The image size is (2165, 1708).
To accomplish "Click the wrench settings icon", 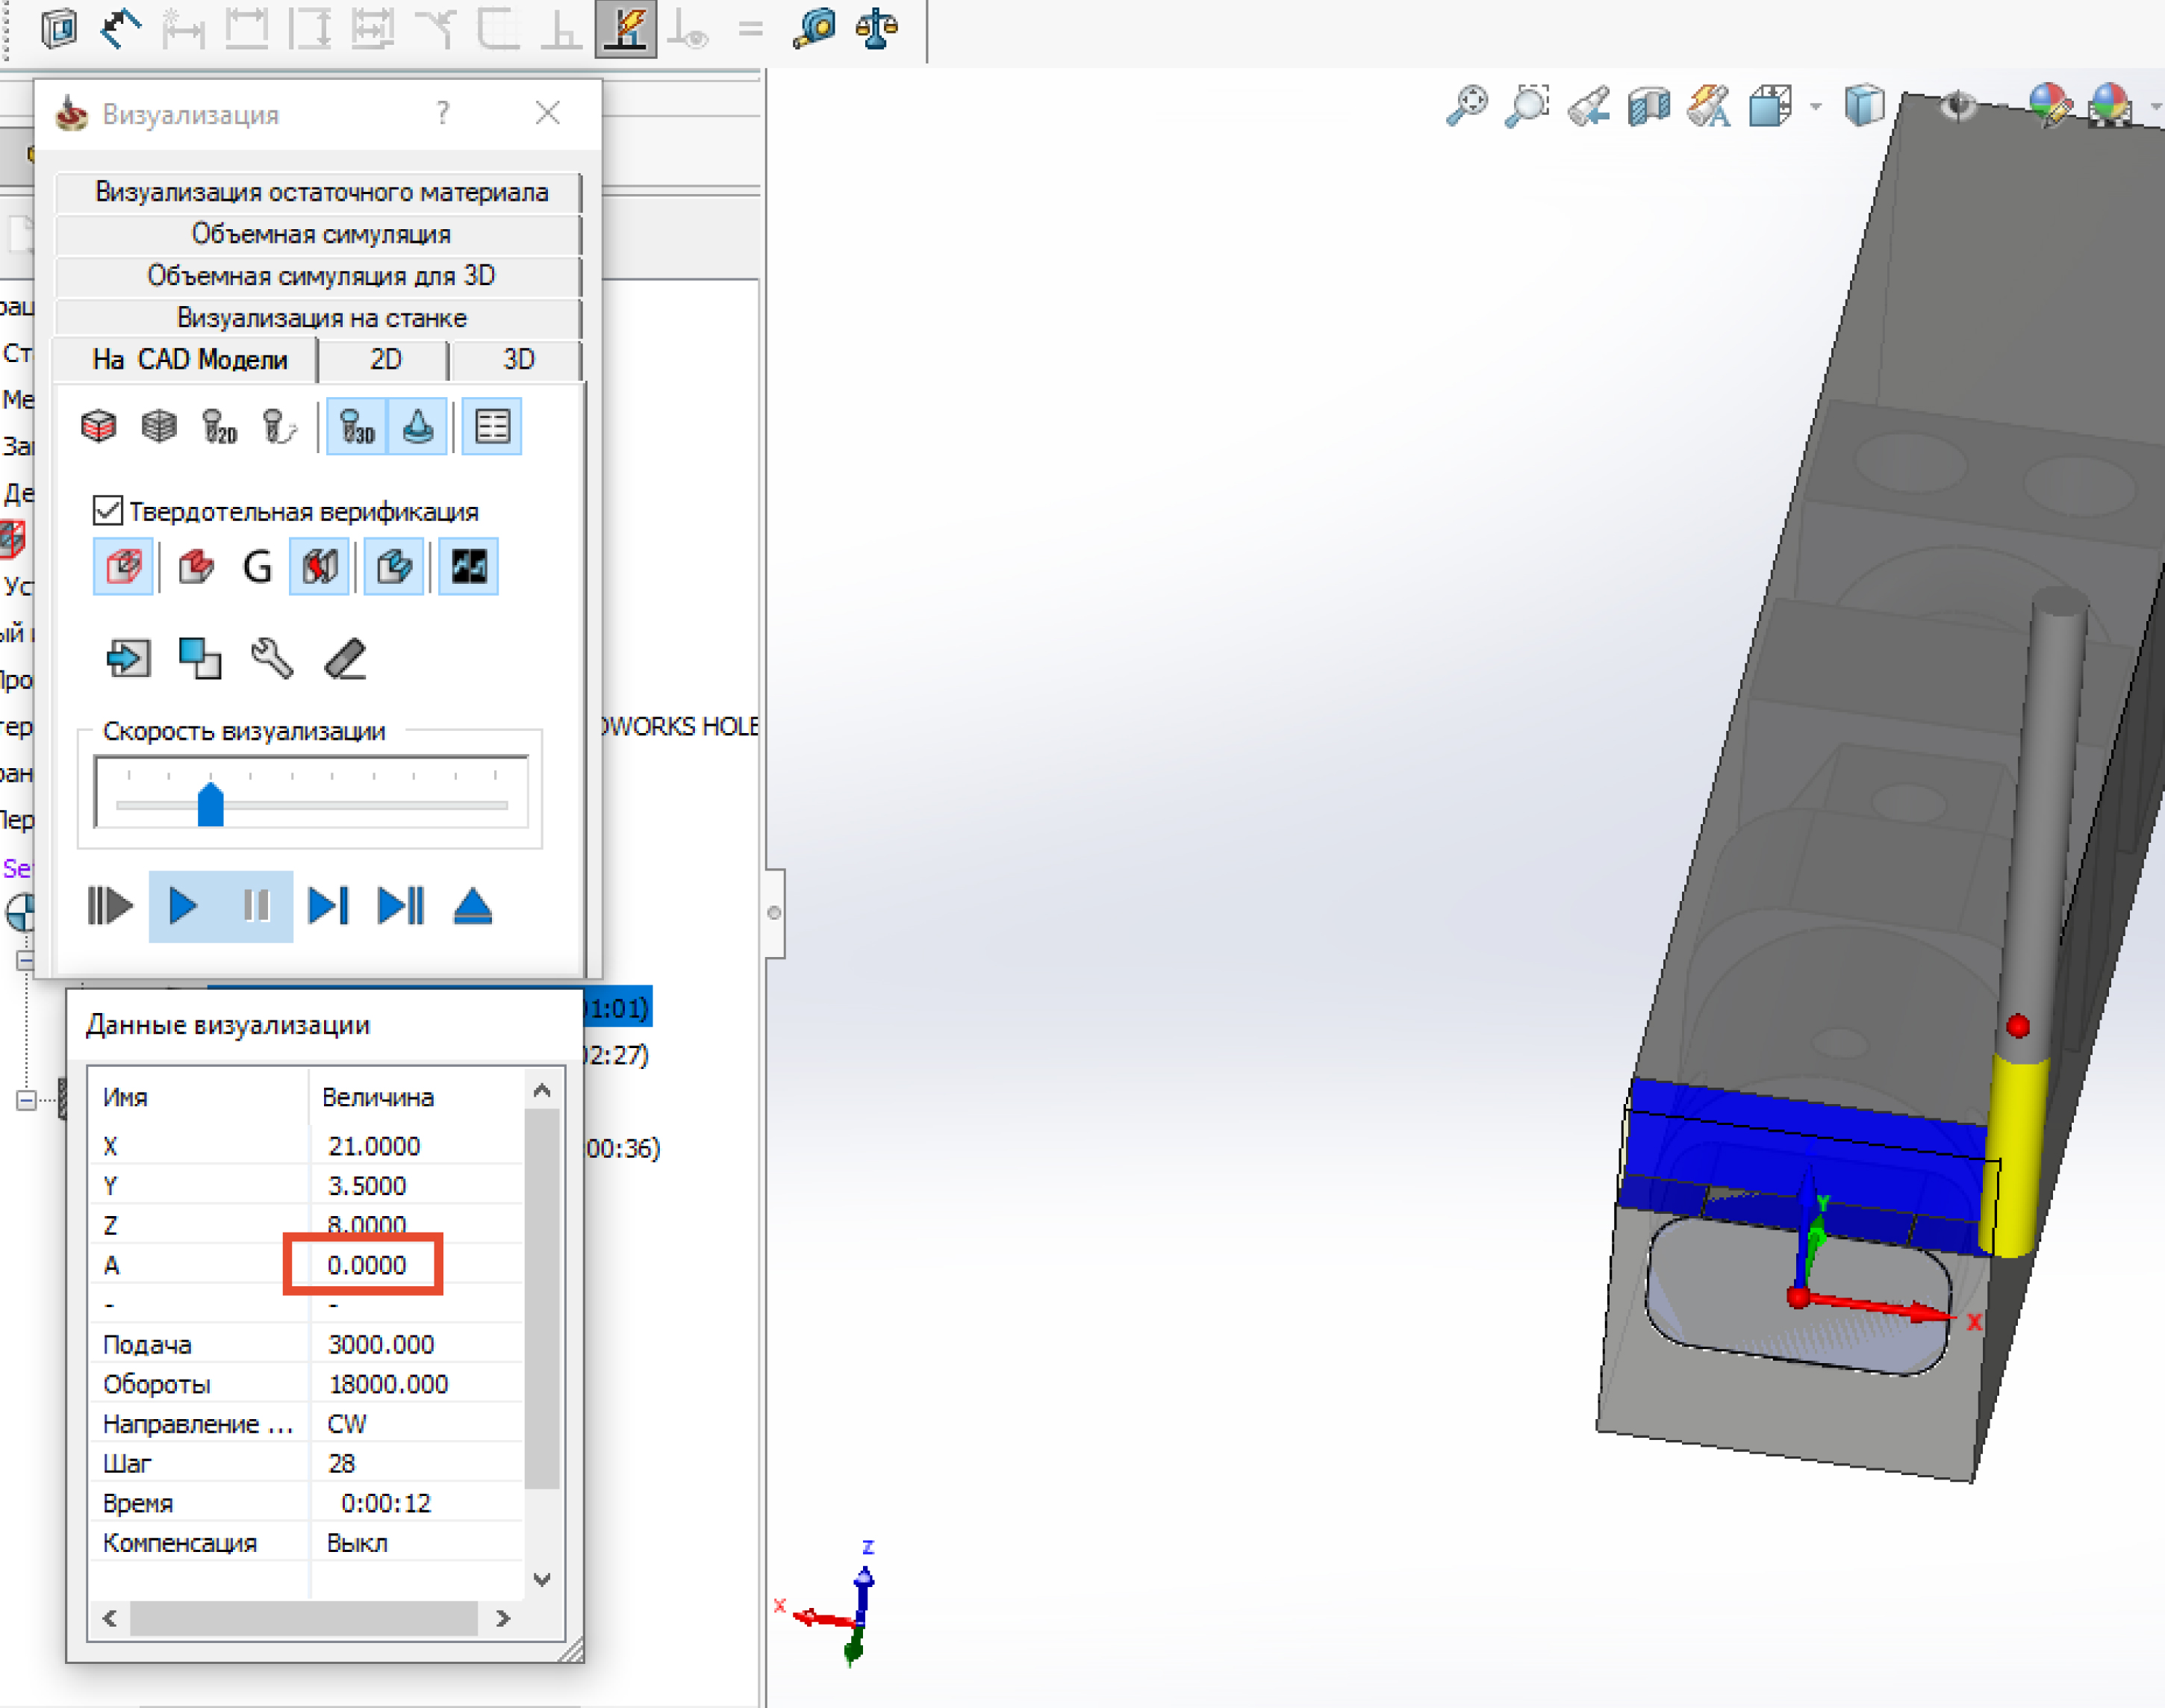I will point(272,659).
